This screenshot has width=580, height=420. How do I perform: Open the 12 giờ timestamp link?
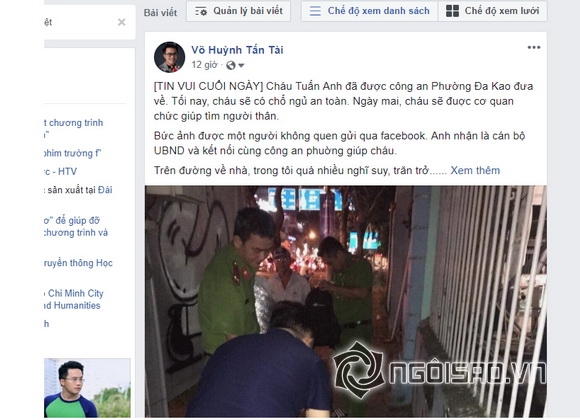coord(205,65)
